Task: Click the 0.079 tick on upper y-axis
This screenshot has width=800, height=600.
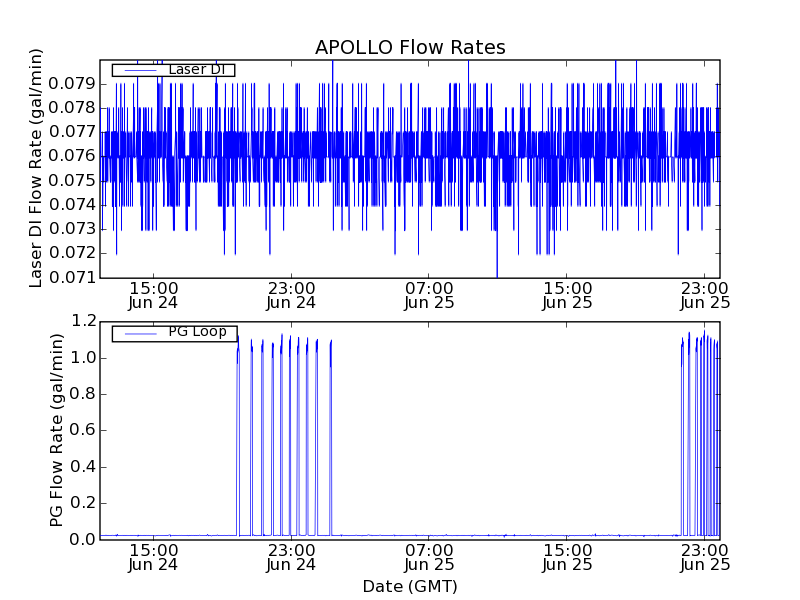Action: pos(72,83)
